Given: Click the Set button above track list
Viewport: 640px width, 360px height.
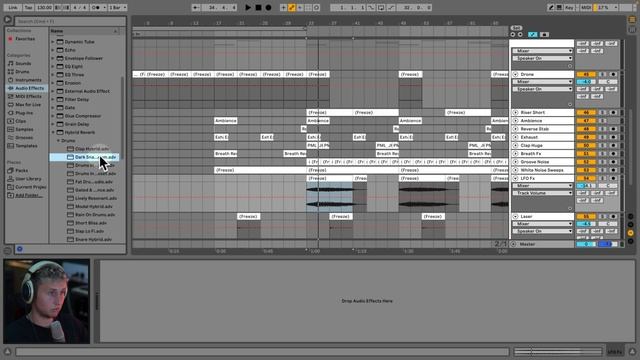Looking at the screenshot, I should 516,28.
